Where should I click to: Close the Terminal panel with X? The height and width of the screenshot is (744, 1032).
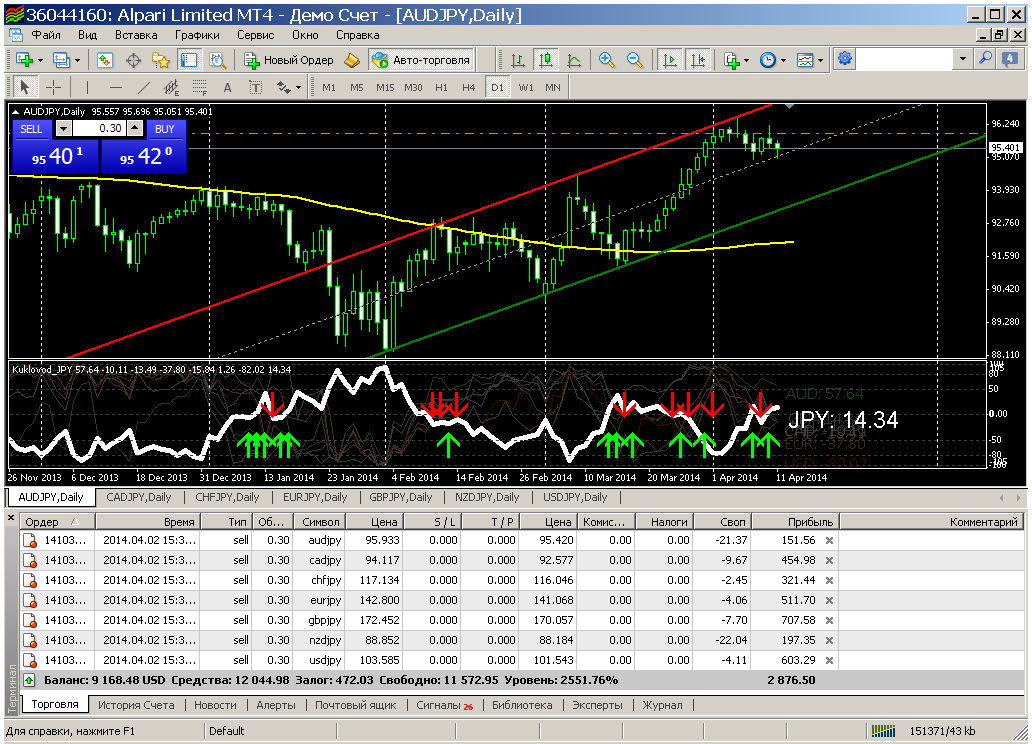coord(11,518)
